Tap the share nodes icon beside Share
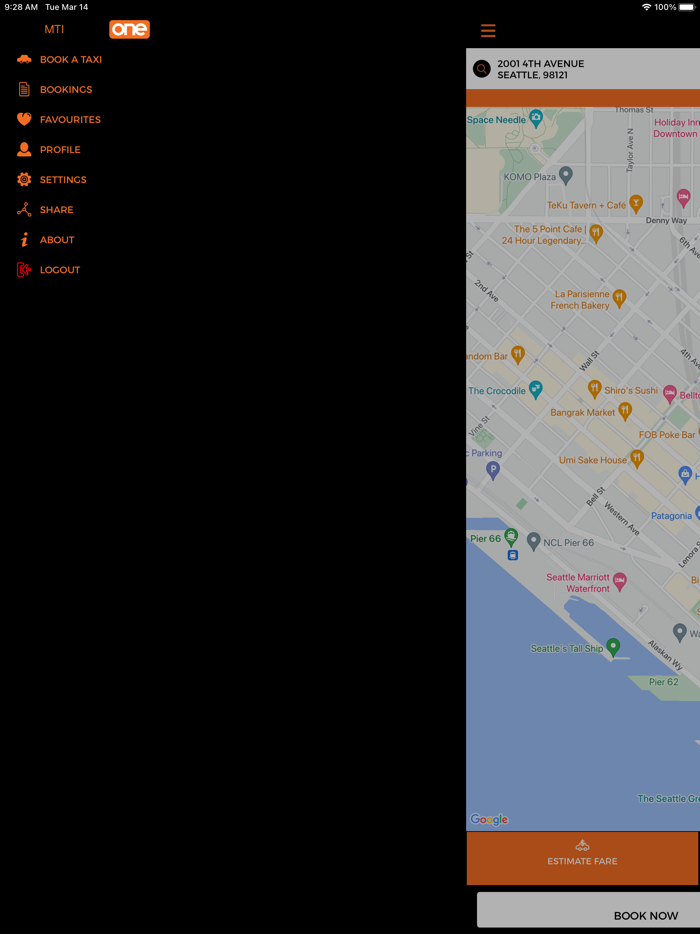 [x=24, y=210]
